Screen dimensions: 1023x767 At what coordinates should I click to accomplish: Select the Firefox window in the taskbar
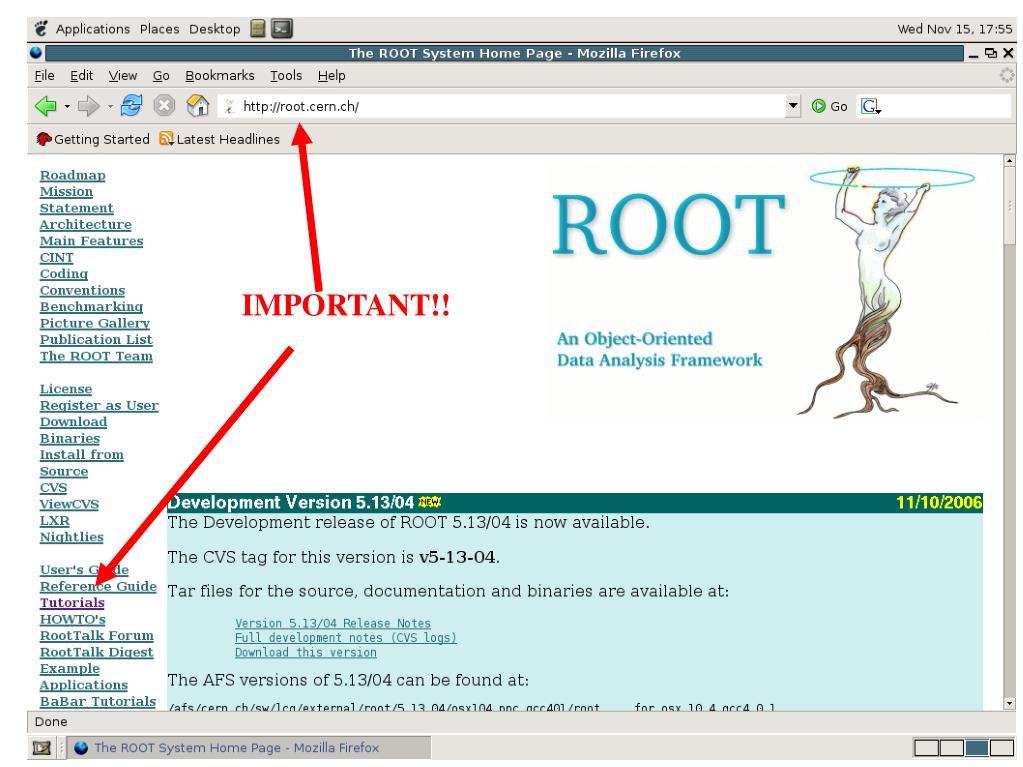pyautogui.click(x=249, y=747)
